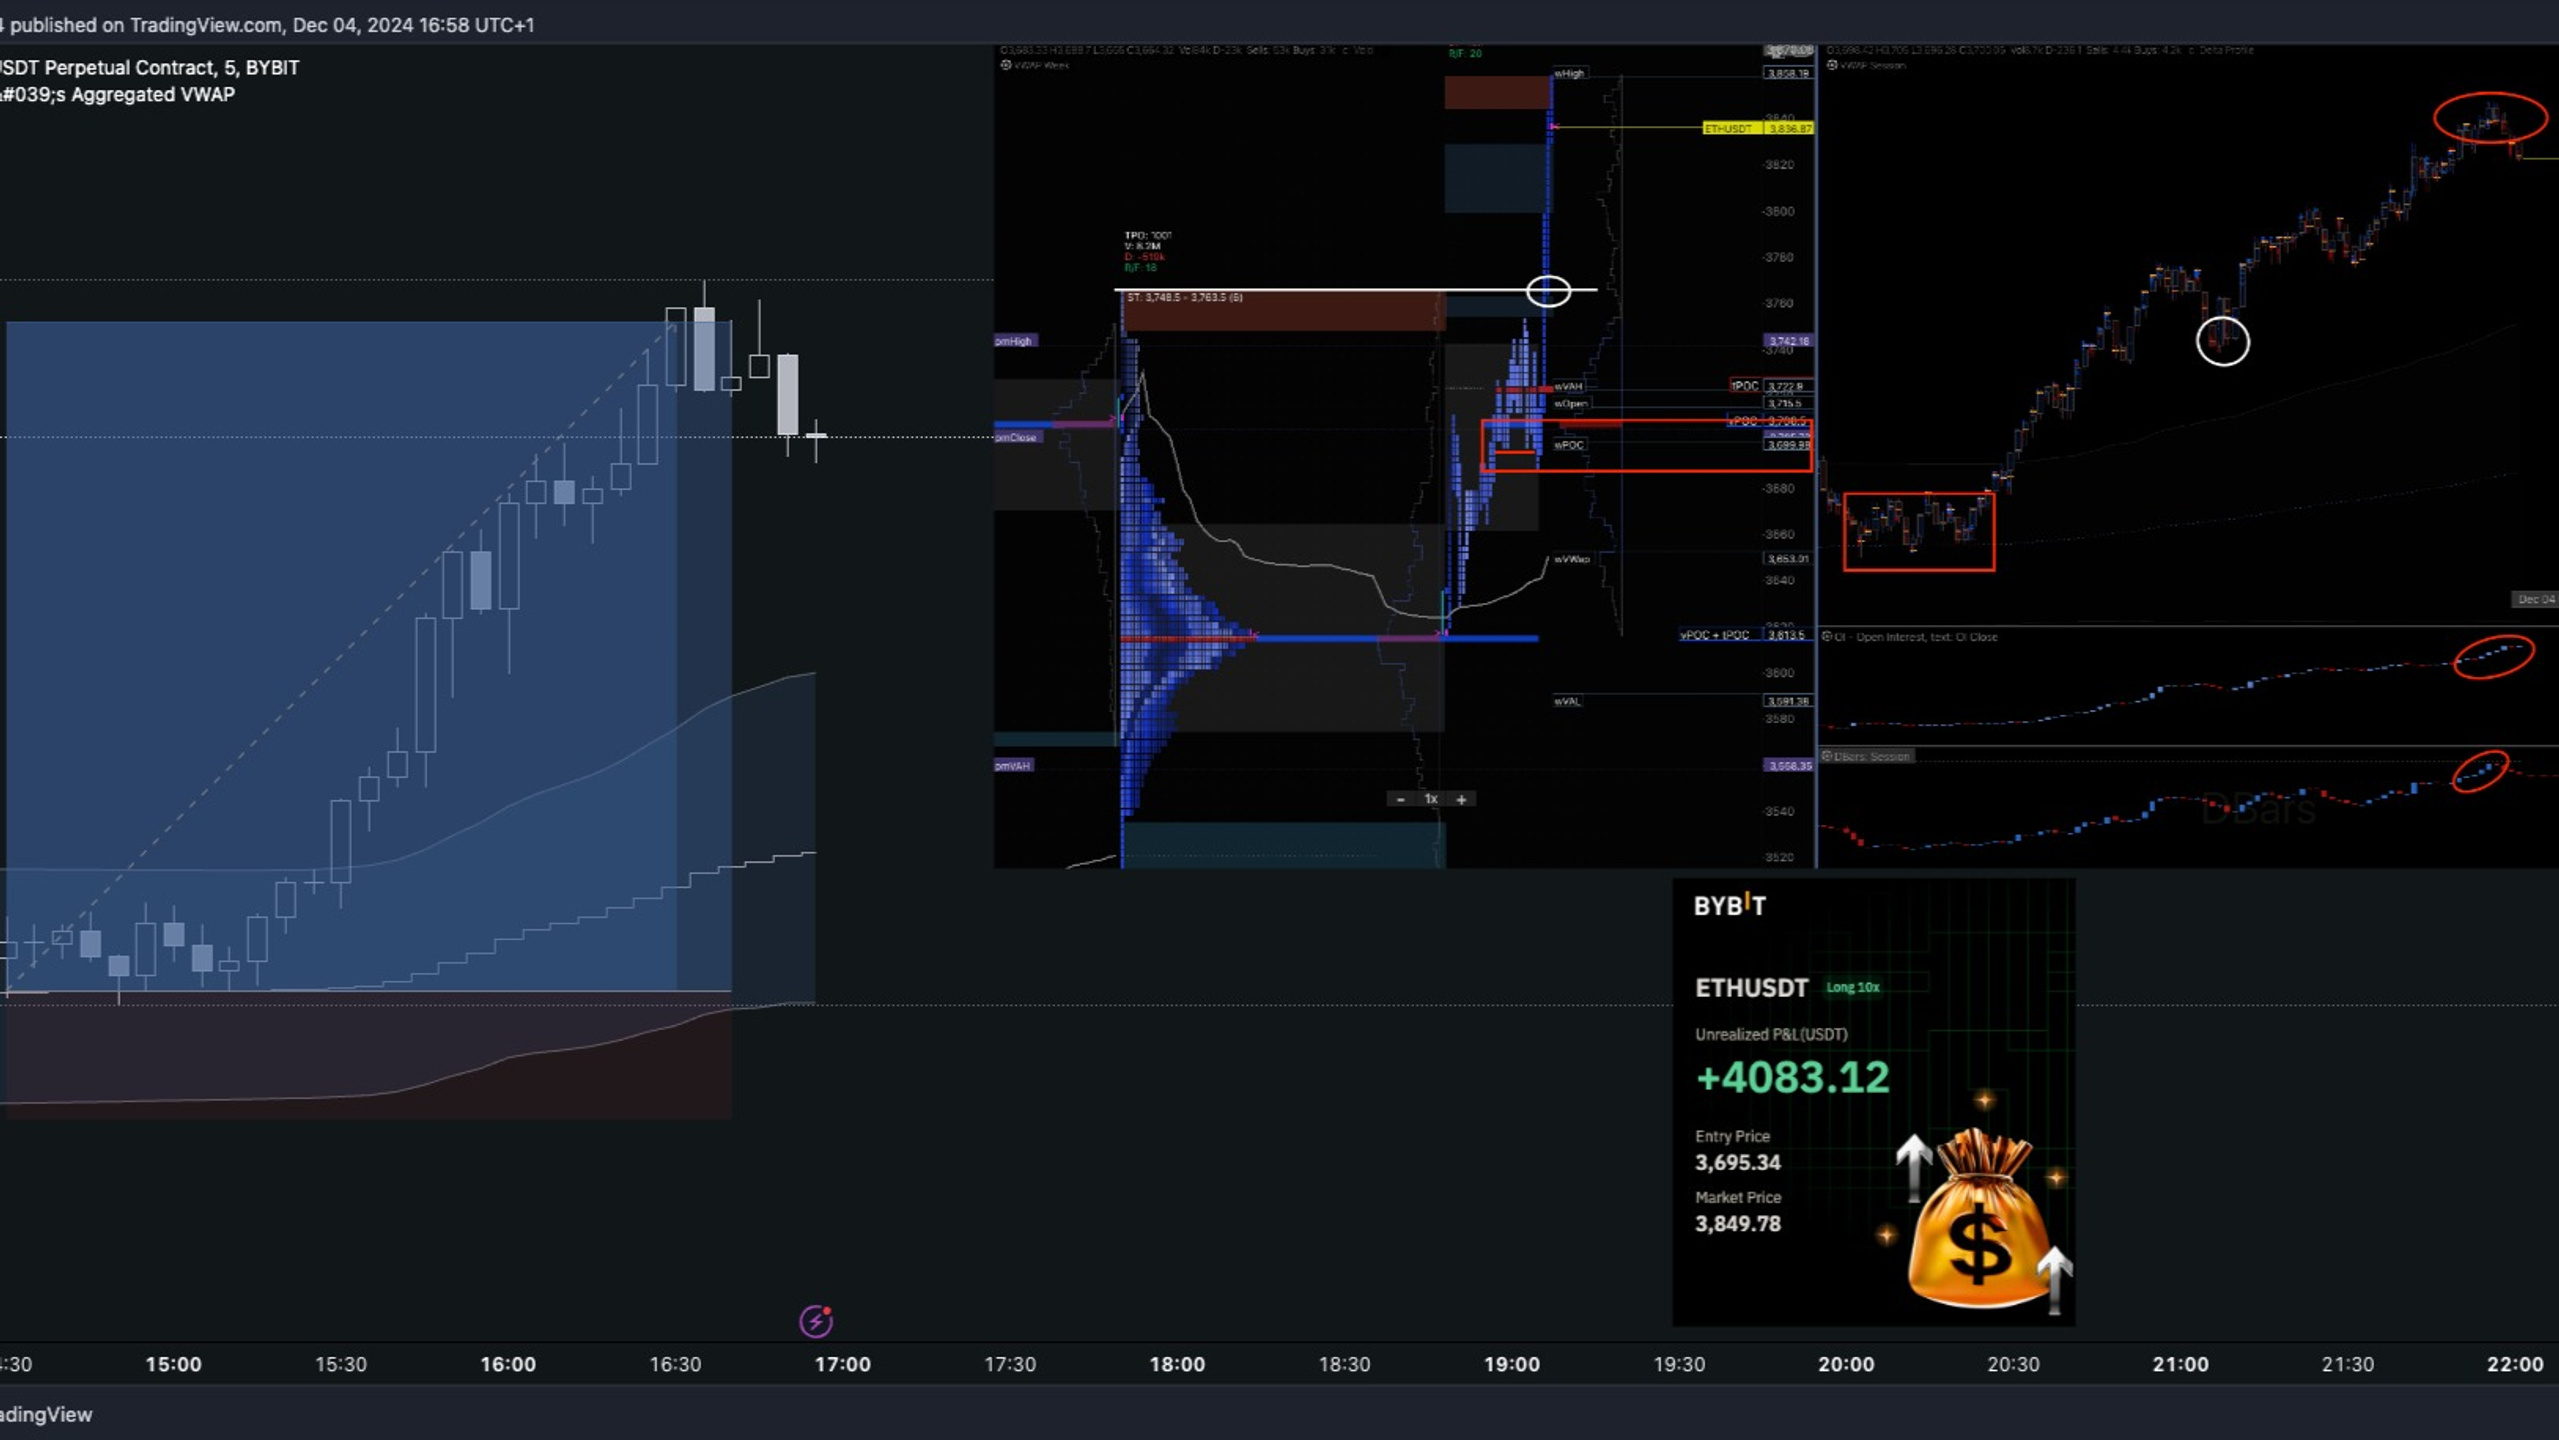Image resolution: width=2559 pixels, height=1440 pixels.
Task: Click the wVAH level label
Action: coord(1568,386)
